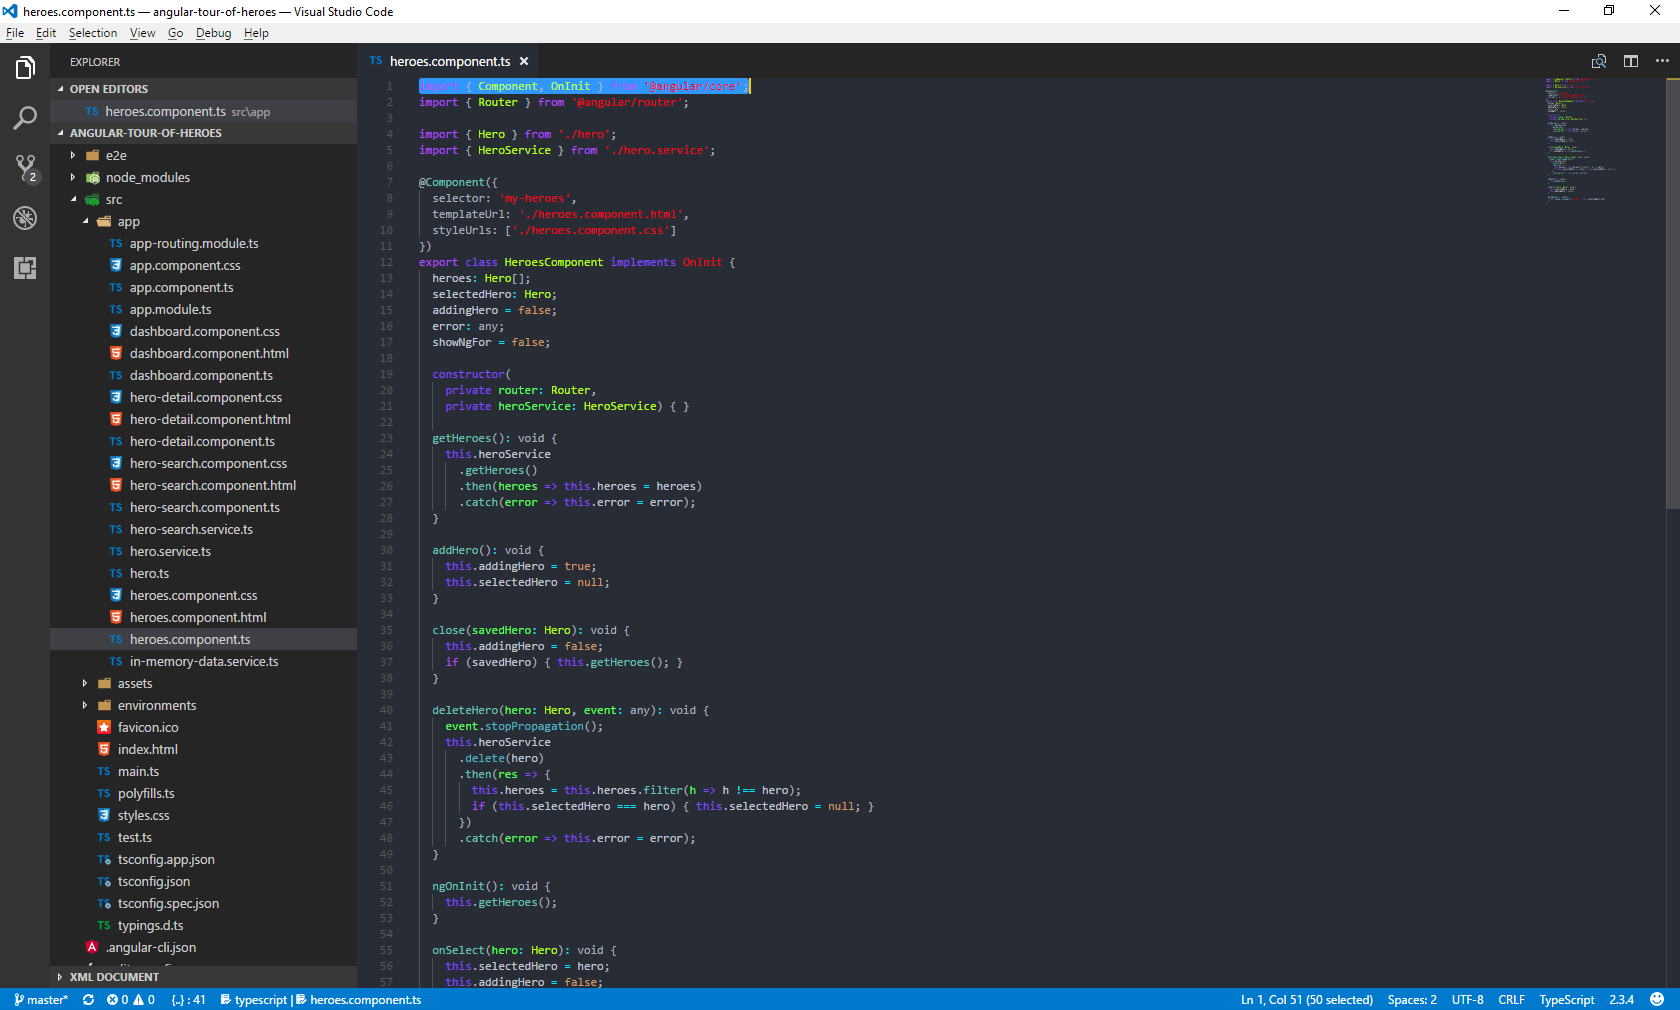The image size is (1680, 1010).
Task: Open the Search view in activity bar
Action: (25, 118)
